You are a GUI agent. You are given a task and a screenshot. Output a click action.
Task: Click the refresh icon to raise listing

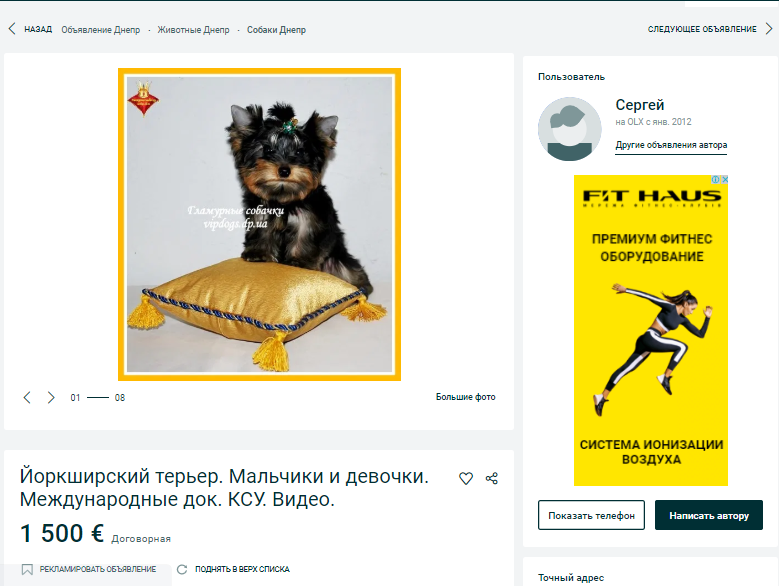pyautogui.click(x=182, y=569)
